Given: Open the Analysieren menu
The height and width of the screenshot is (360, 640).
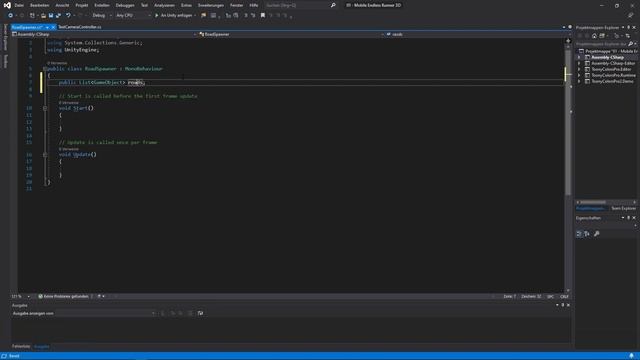Looking at the screenshot, I should tap(164, 5).
